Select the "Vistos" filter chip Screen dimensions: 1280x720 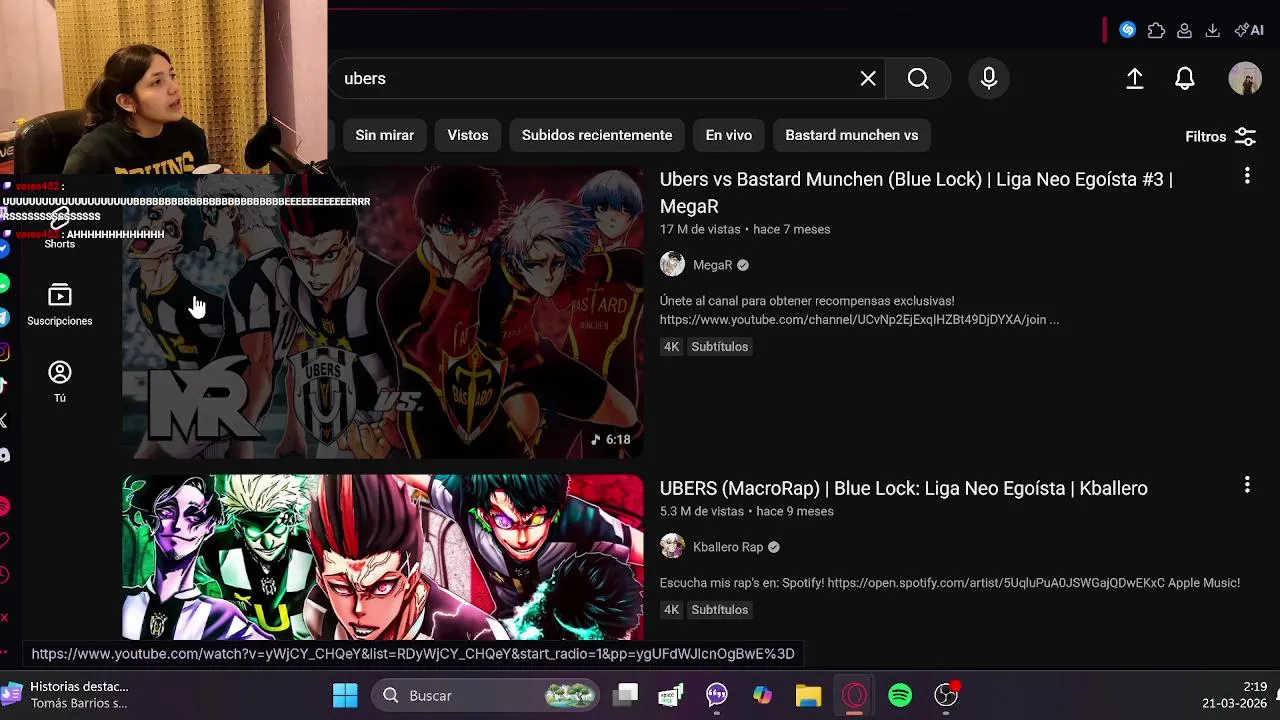(468, 135)
